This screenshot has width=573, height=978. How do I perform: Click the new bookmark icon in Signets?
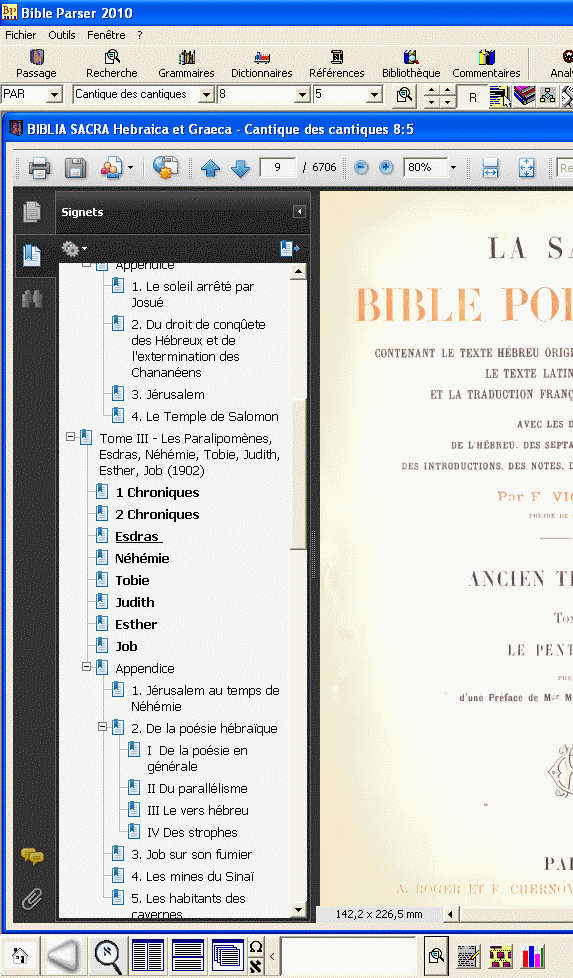[x=289, y=249]
